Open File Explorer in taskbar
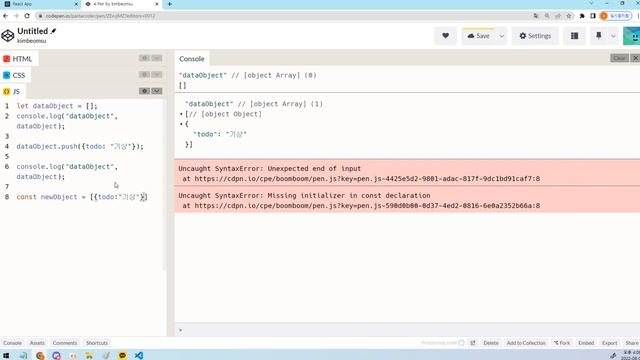This screenshot has height=360, width=640. click(x=89, y=356)
